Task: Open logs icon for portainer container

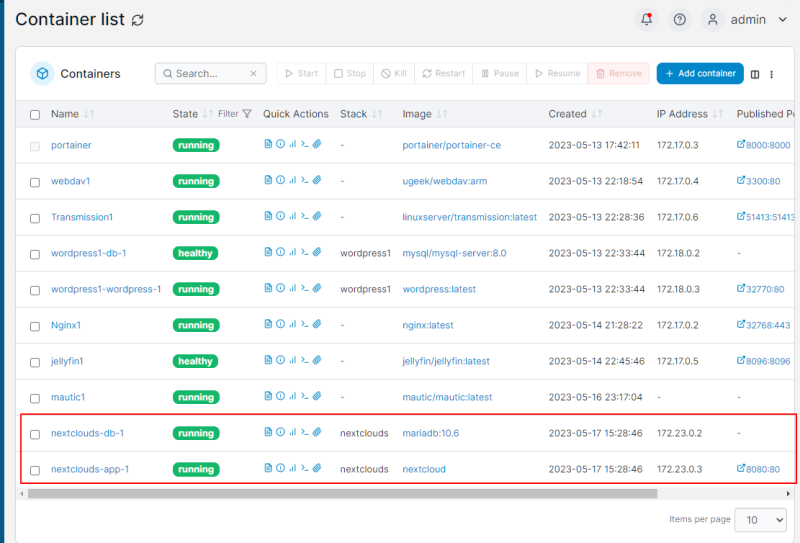Action: coord(268,144)
